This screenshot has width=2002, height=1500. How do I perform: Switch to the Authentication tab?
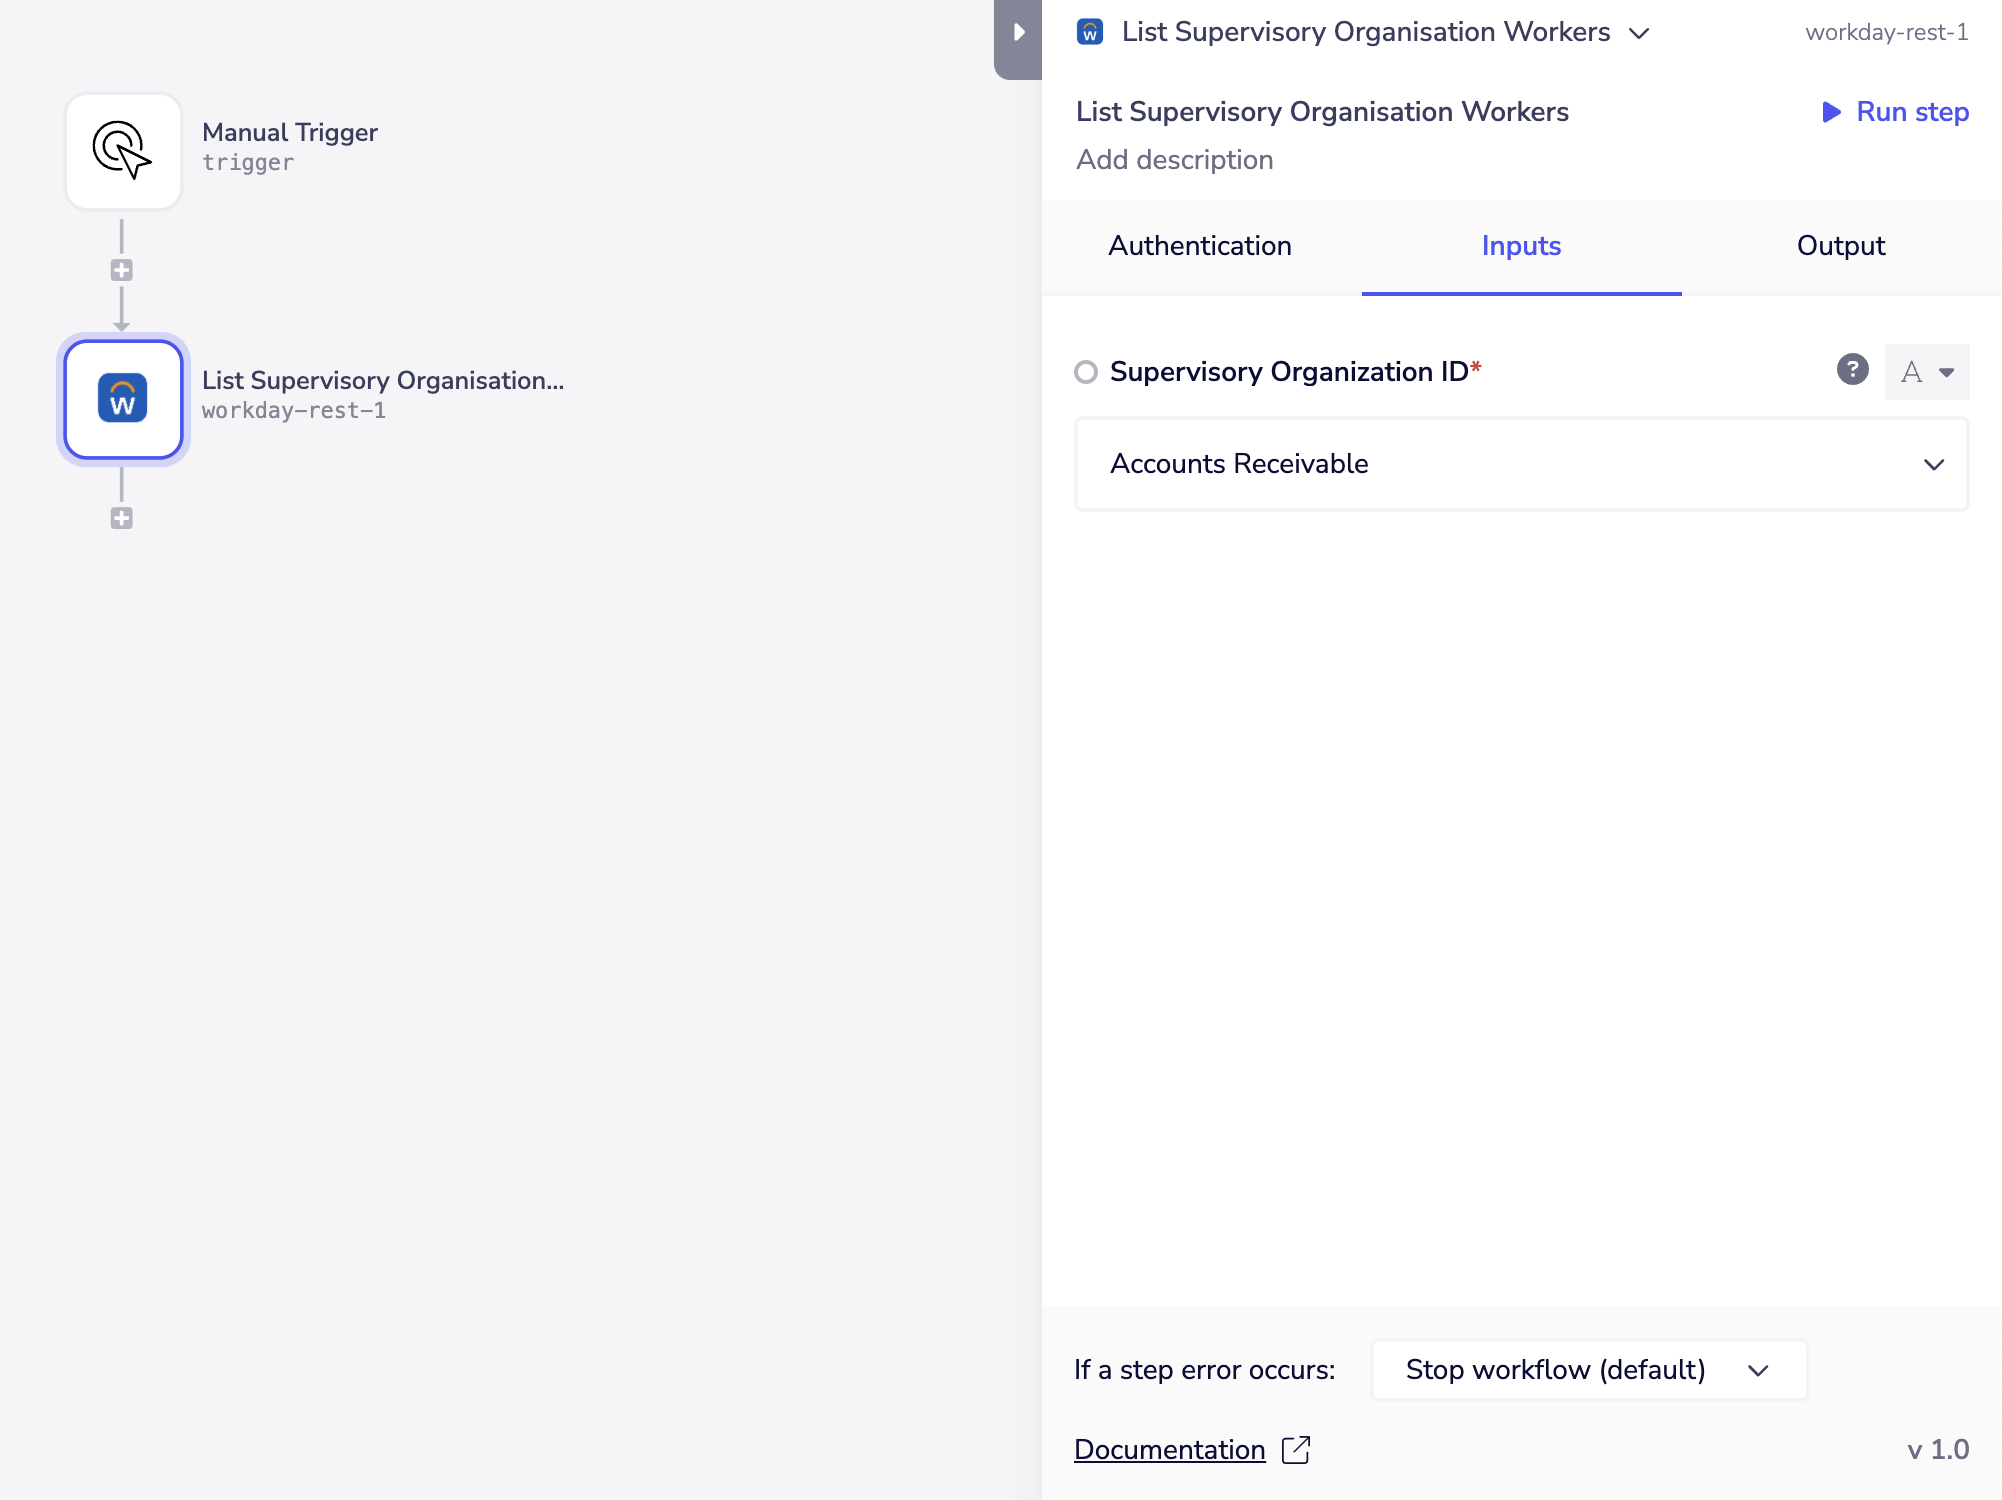point(1199,246)
